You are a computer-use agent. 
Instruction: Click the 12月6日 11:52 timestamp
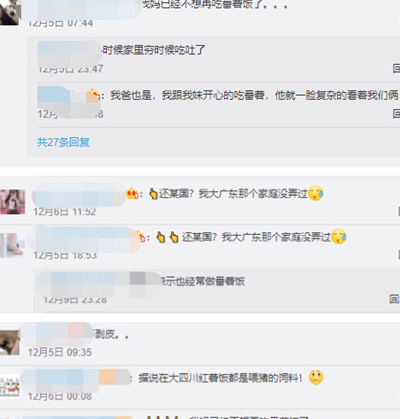pyautogui.click(x=65, y=211)
